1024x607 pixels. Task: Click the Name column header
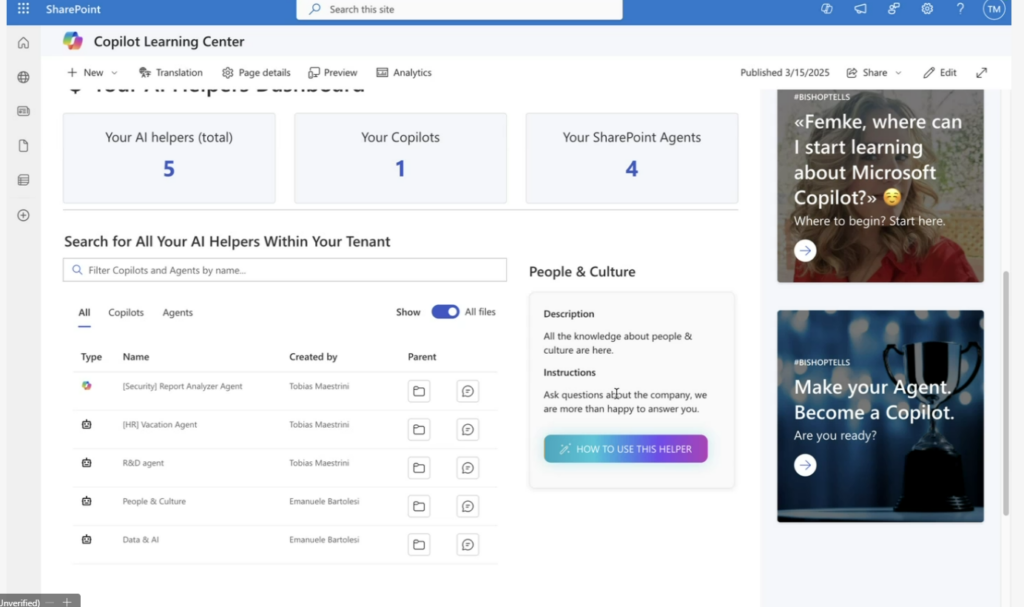[x=136, y=357]
